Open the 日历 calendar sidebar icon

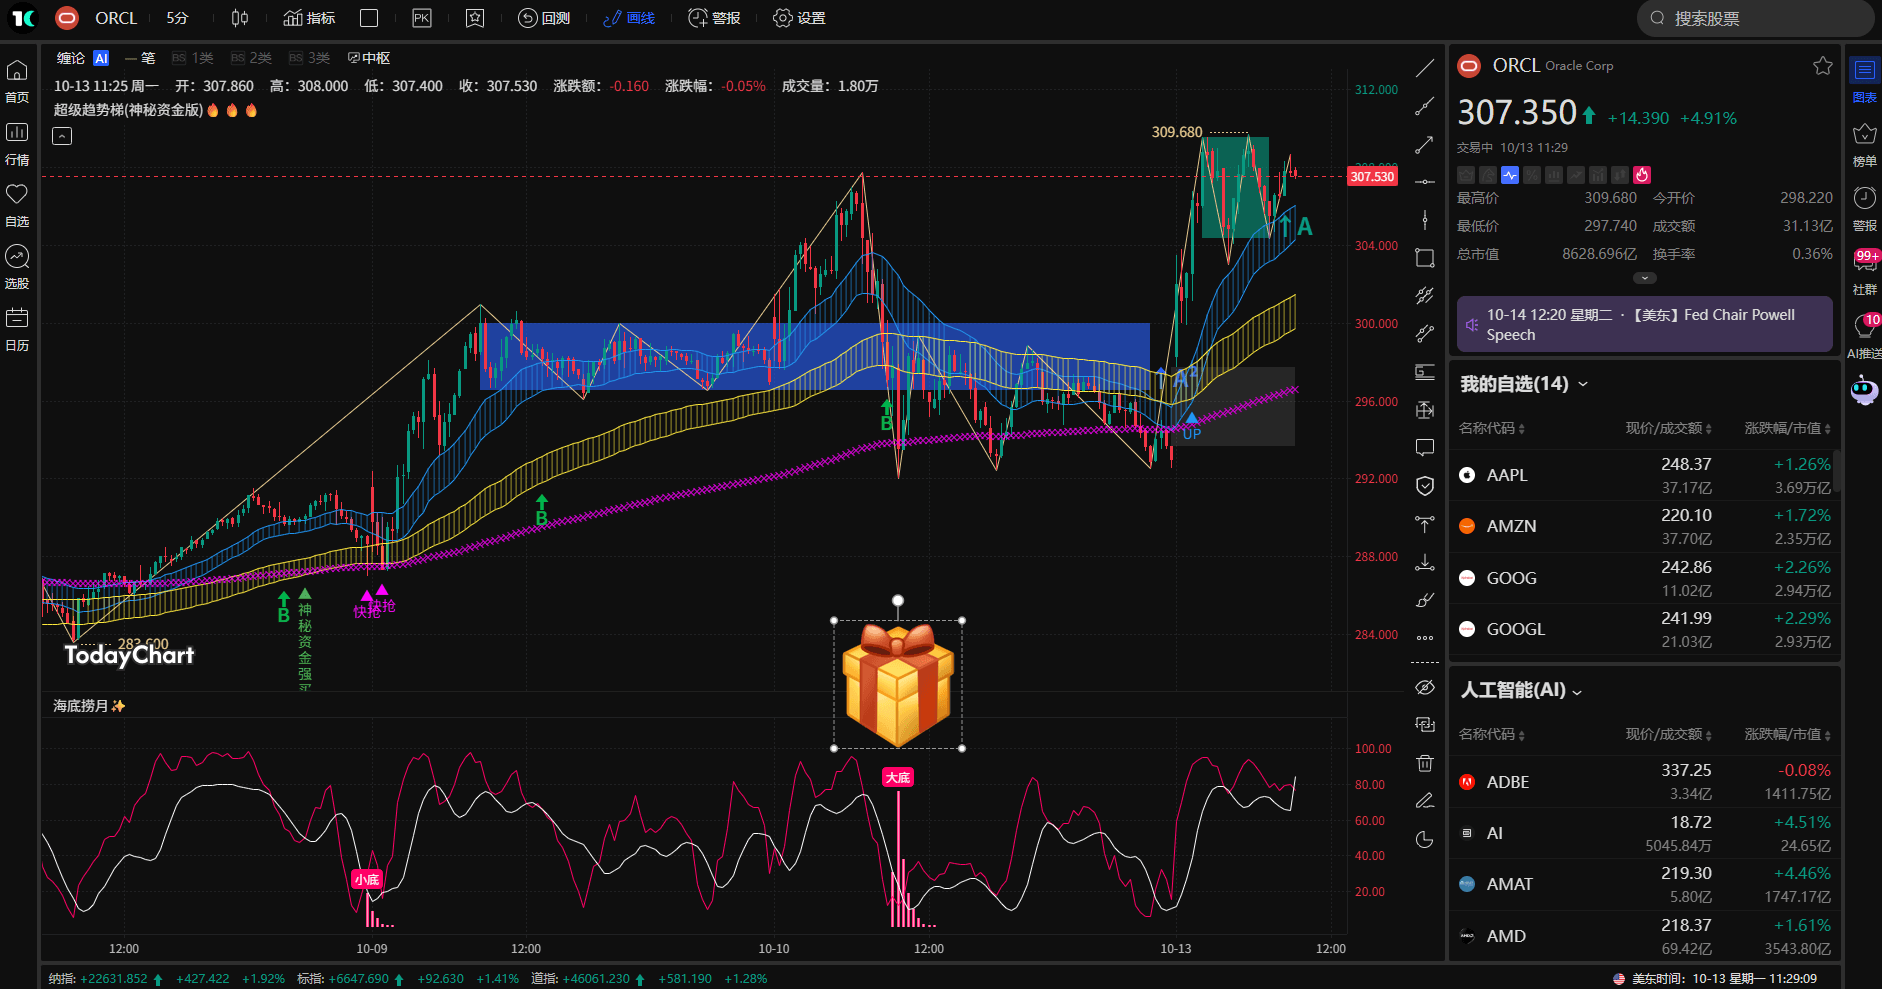click(17, 326)
